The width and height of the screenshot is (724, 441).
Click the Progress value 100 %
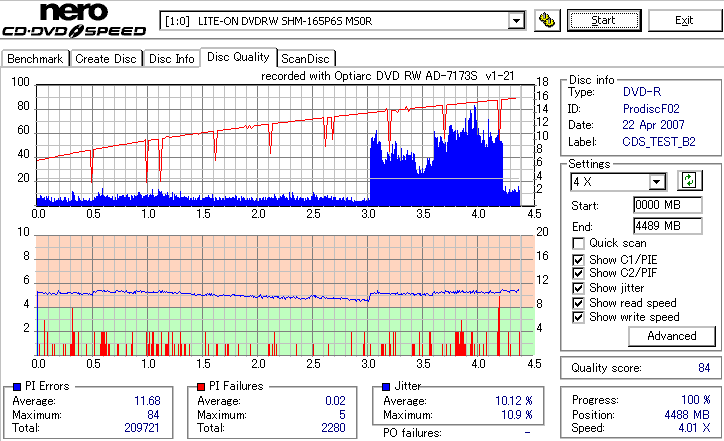[x=695, y=400]
